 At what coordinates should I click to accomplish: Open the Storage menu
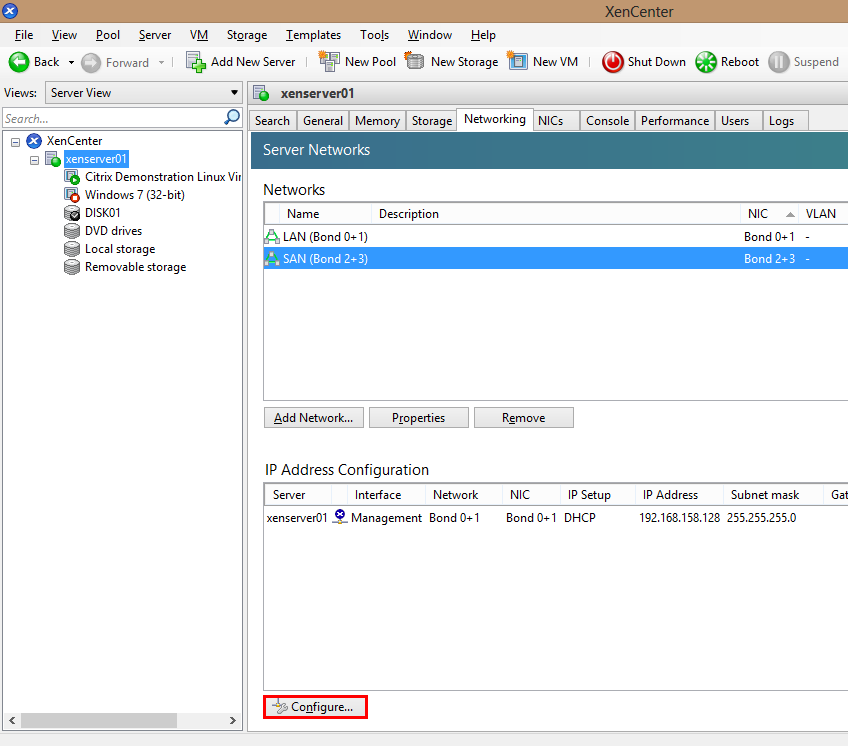tap(246, 35)
